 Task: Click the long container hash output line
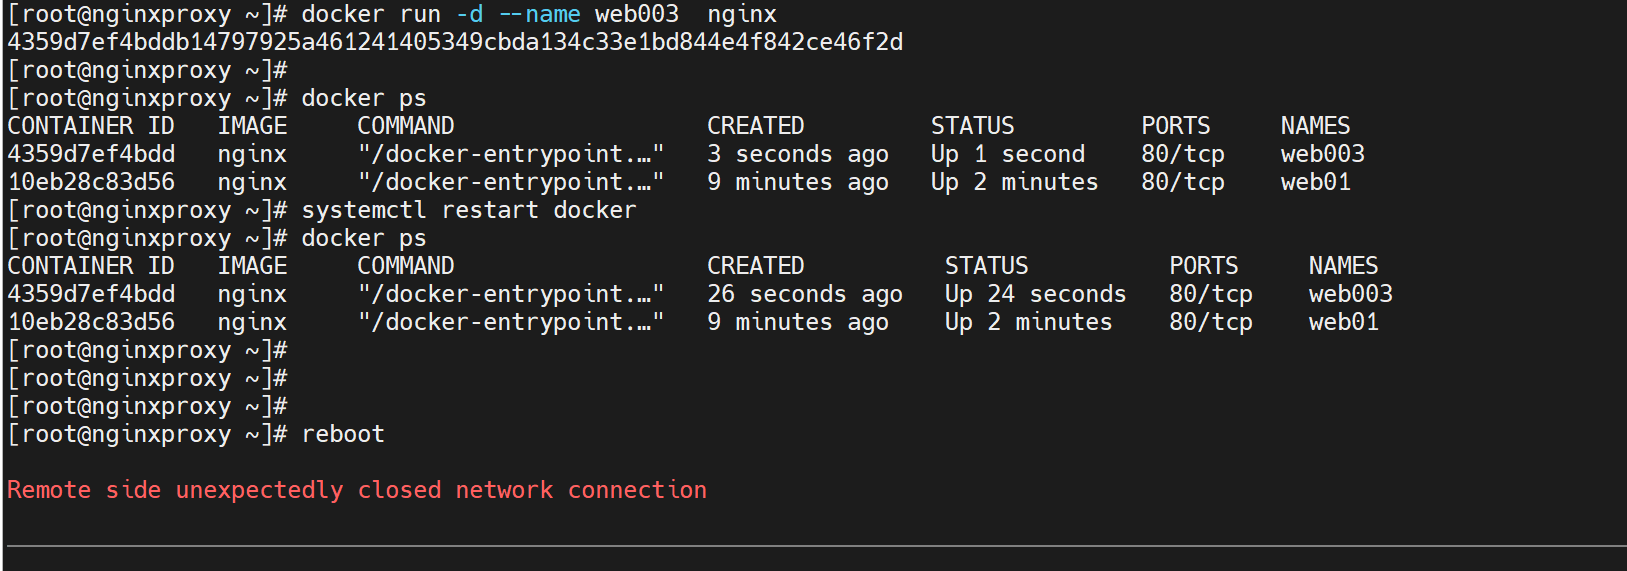coord(455,42)
